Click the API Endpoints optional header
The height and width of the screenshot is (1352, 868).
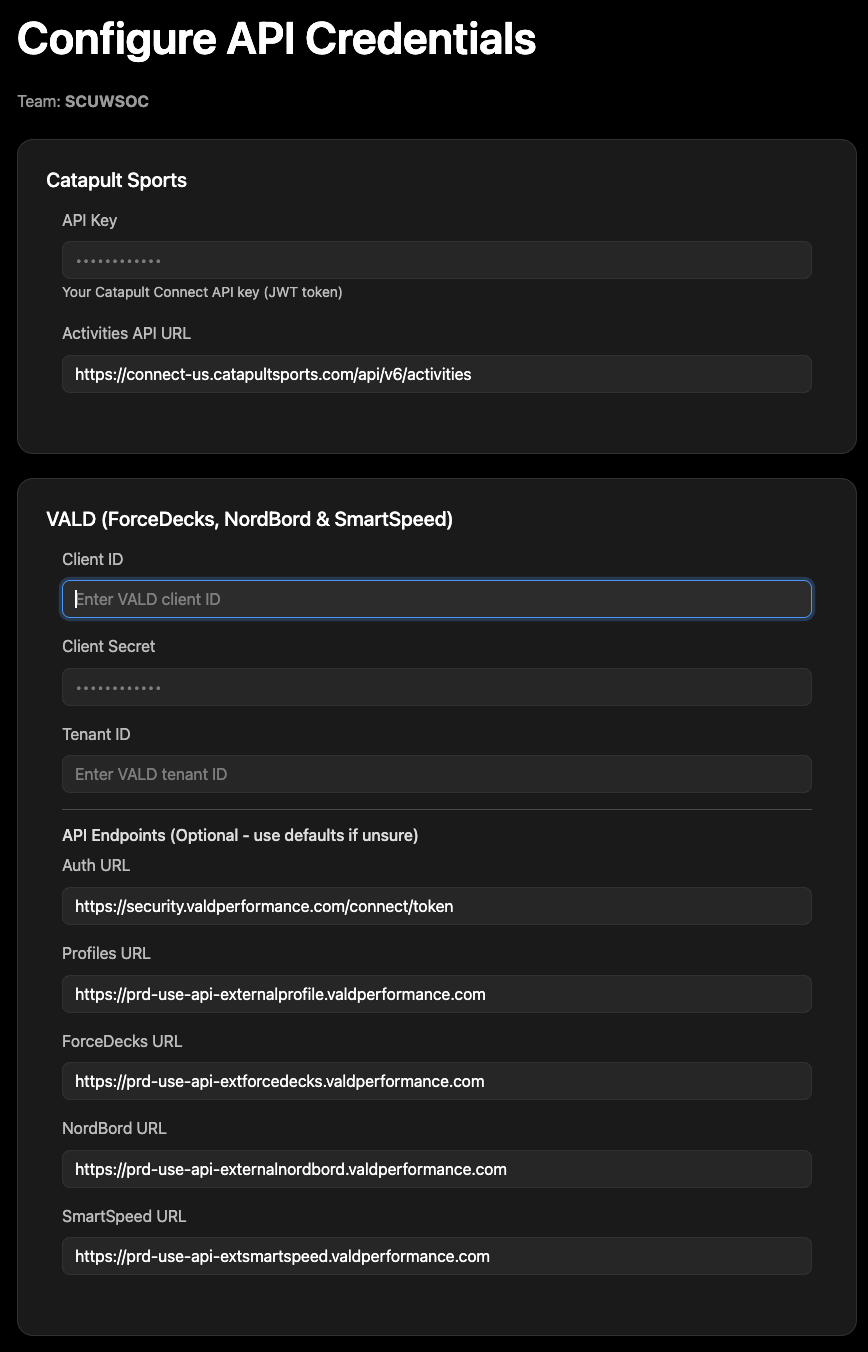tap(240, 835)
